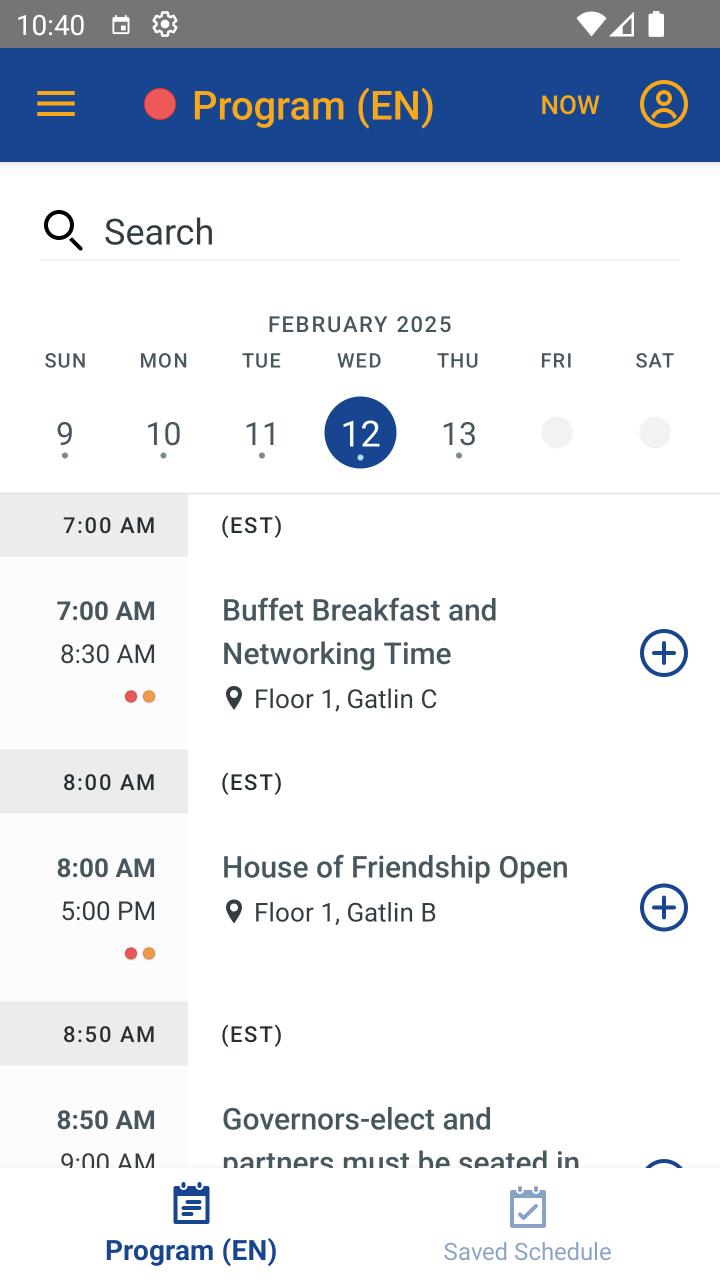This screenshot has height=1280, width=720.
Task: Tap the search magnifier icon
Action: click(x=63, y=231)
